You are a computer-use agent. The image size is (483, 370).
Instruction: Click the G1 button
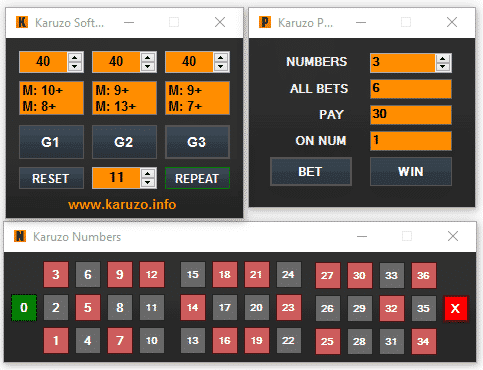pos(51,142)
